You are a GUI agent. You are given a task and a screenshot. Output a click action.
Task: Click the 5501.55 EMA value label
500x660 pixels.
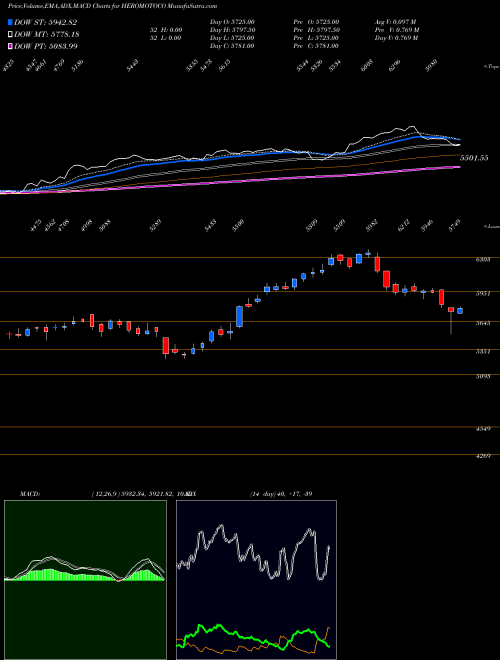click(474, 158)
